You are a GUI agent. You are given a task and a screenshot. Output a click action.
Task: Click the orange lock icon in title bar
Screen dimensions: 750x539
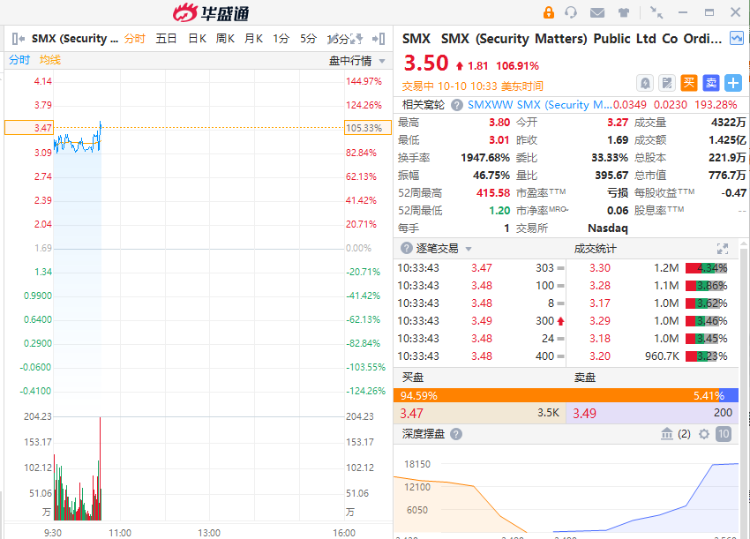coord(549,12)
